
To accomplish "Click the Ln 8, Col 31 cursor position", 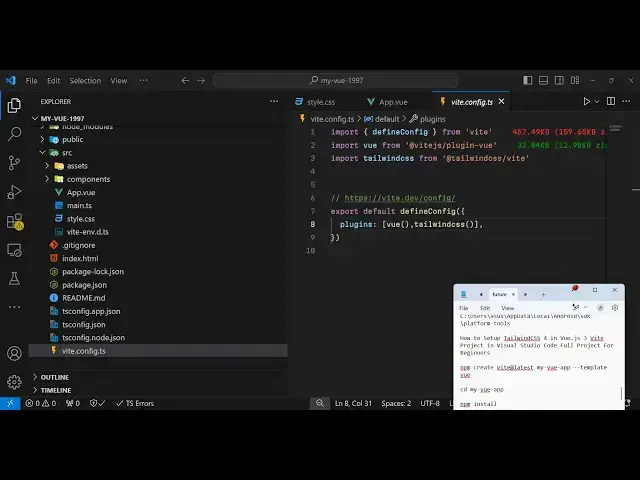I will pyautogui.click(x=353, y=403).
